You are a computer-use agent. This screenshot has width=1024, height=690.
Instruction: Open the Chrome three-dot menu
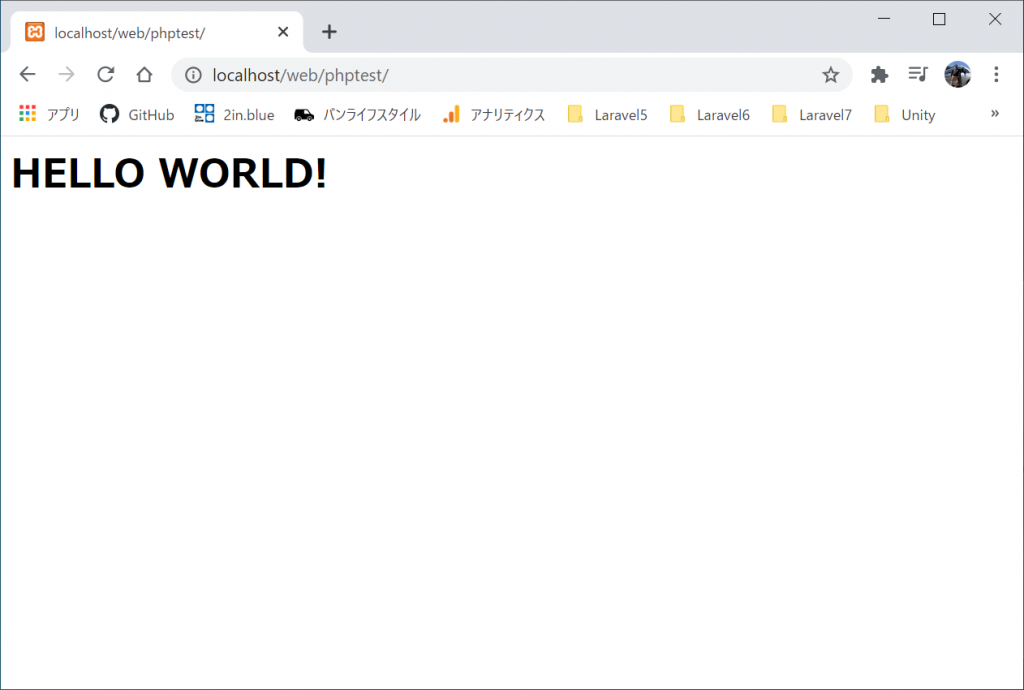click(996, 75)
